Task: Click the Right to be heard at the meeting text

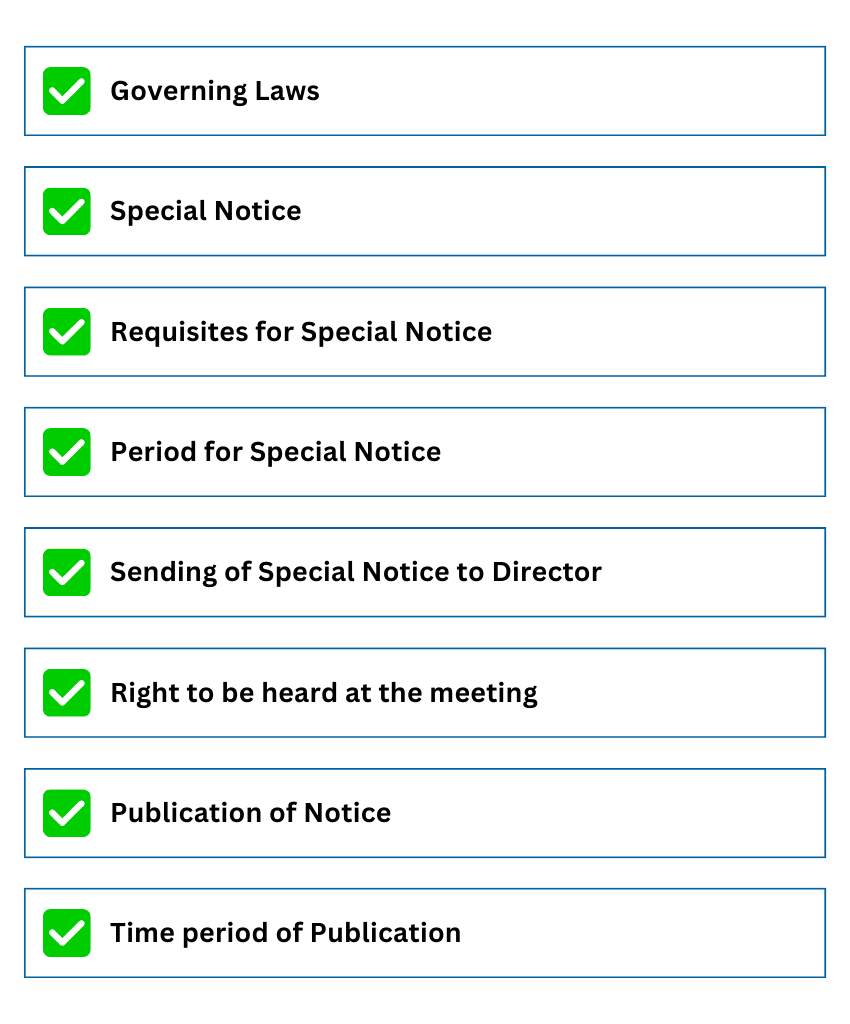Action: coord(324,693)
